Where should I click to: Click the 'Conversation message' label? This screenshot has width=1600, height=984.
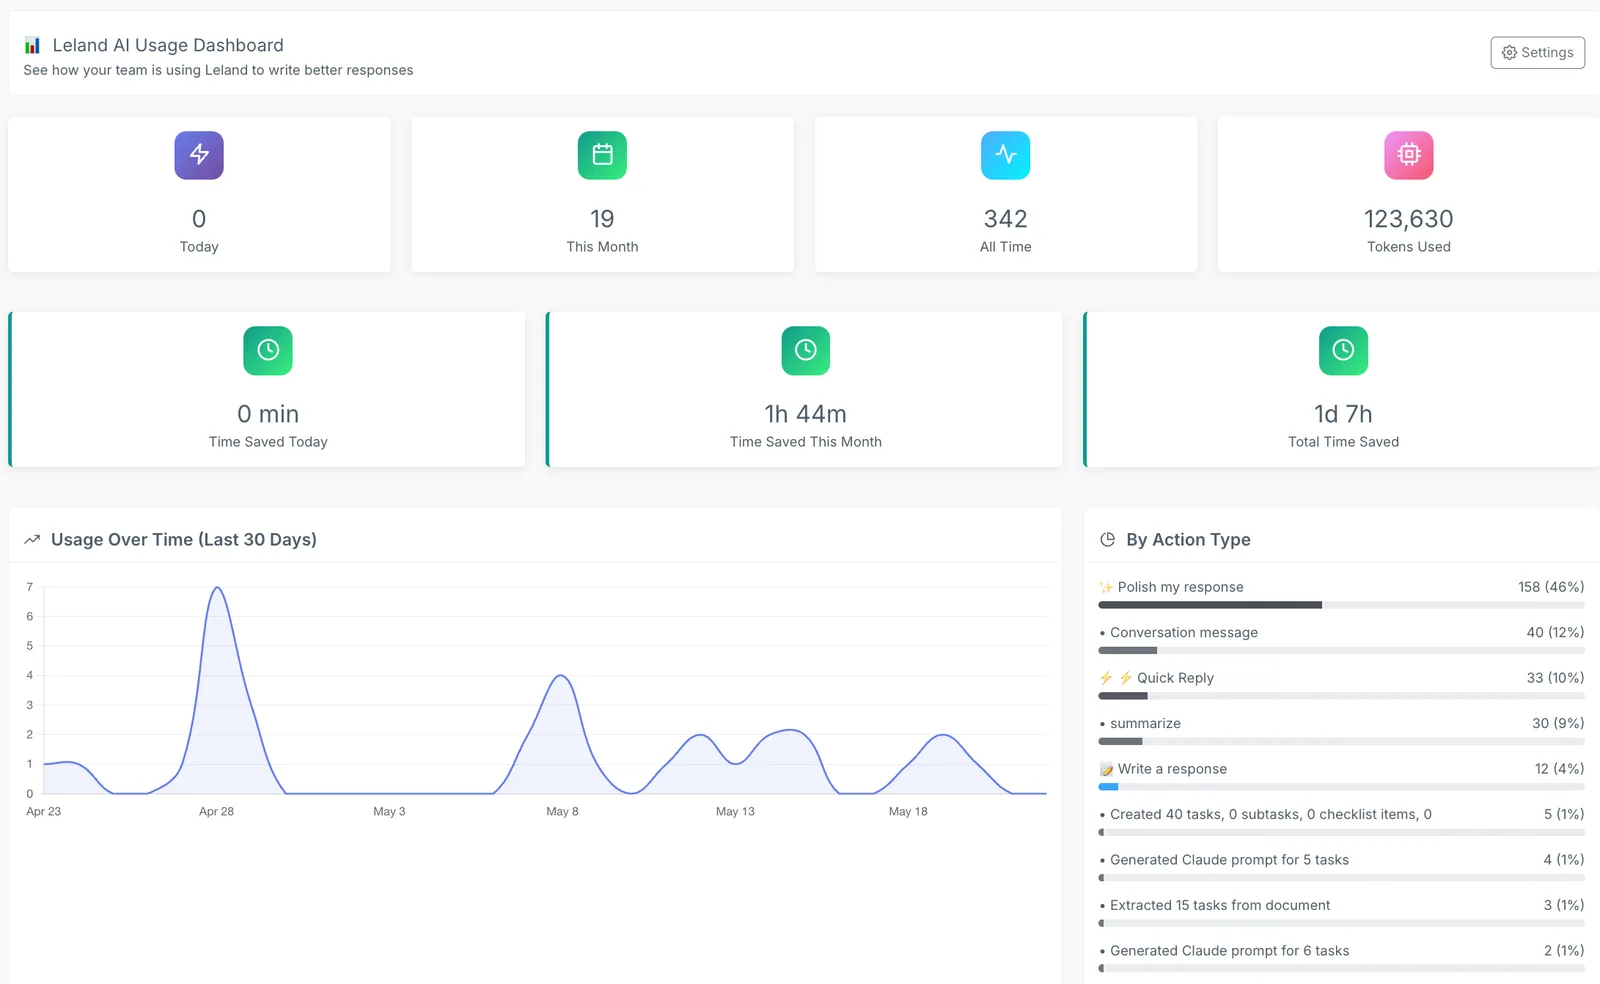(1184, 633)
